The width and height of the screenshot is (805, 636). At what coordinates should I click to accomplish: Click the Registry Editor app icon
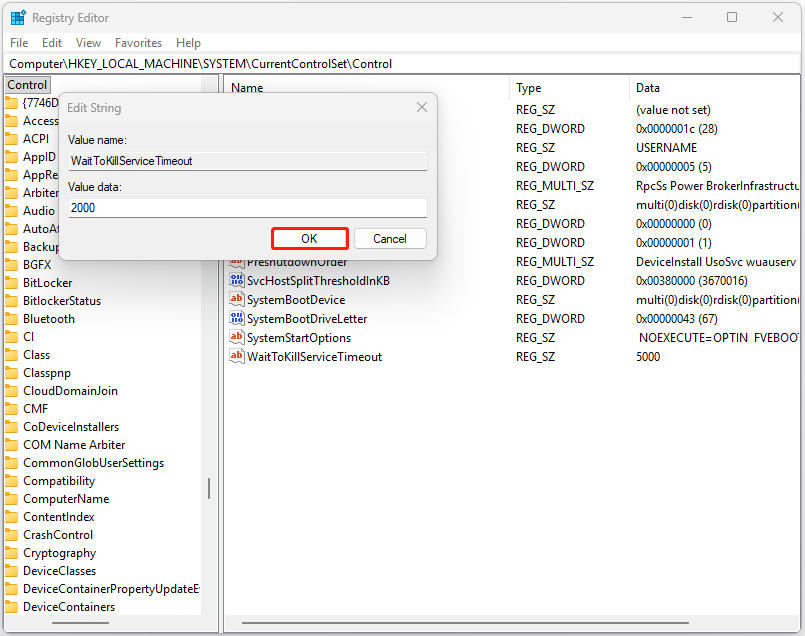18,18
